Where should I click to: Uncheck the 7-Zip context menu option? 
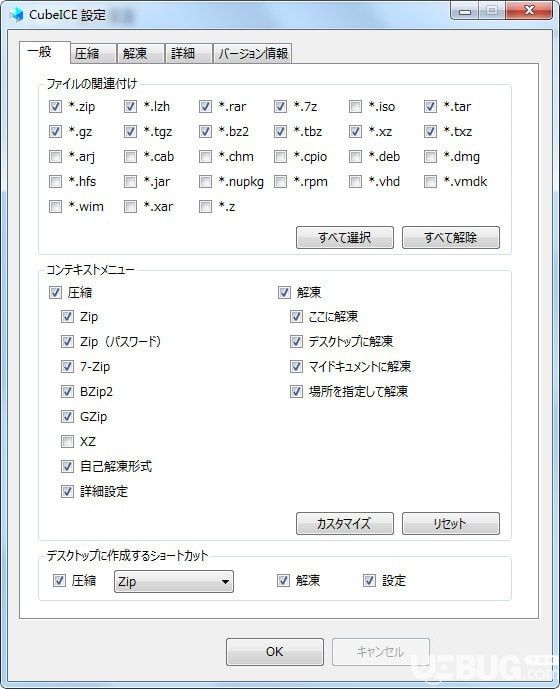point(67,366)
